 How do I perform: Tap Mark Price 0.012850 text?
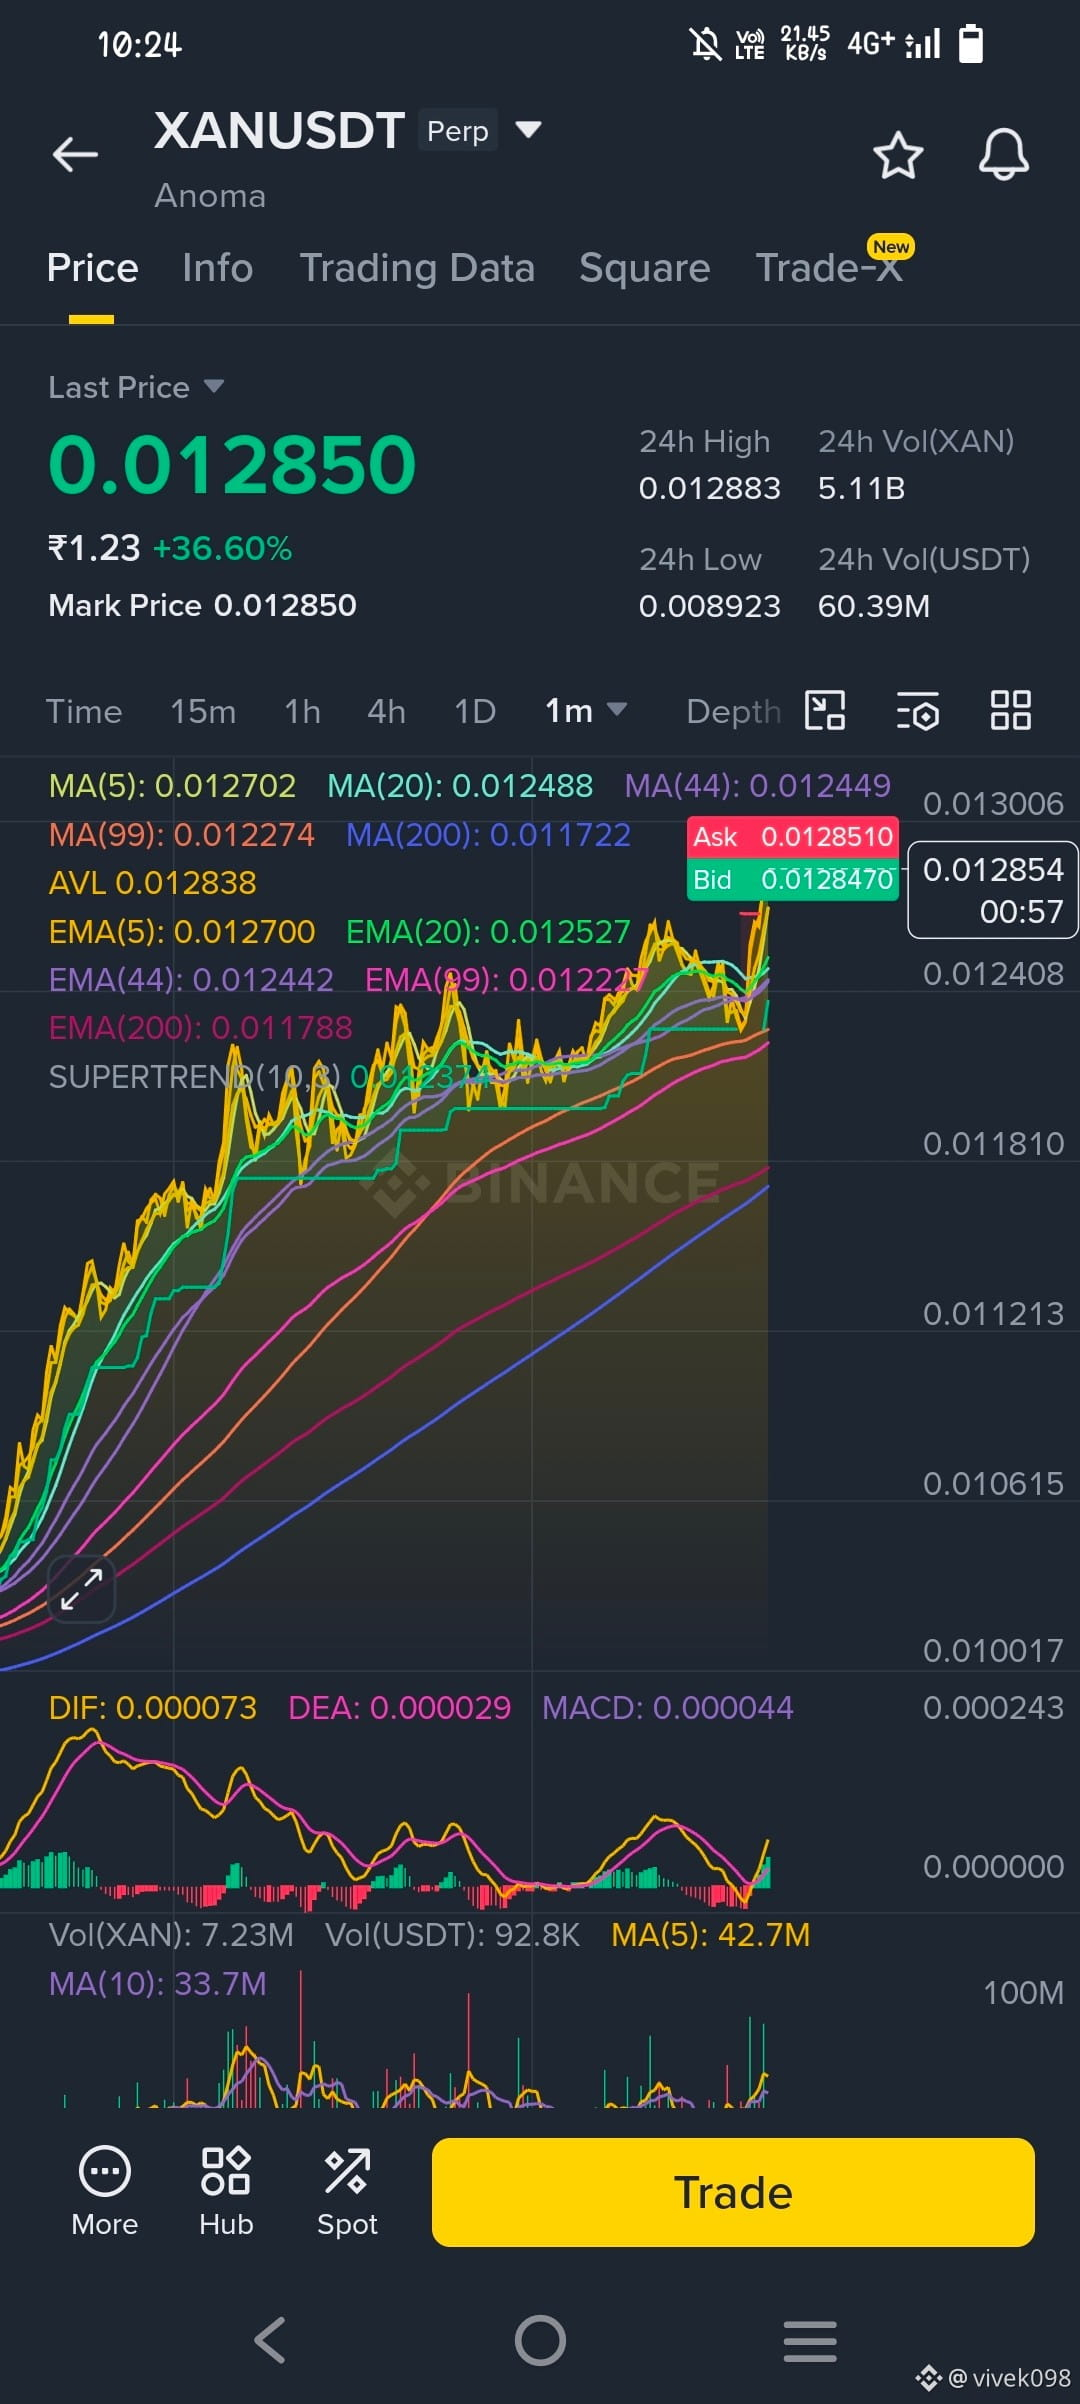(x=202, y=605)
